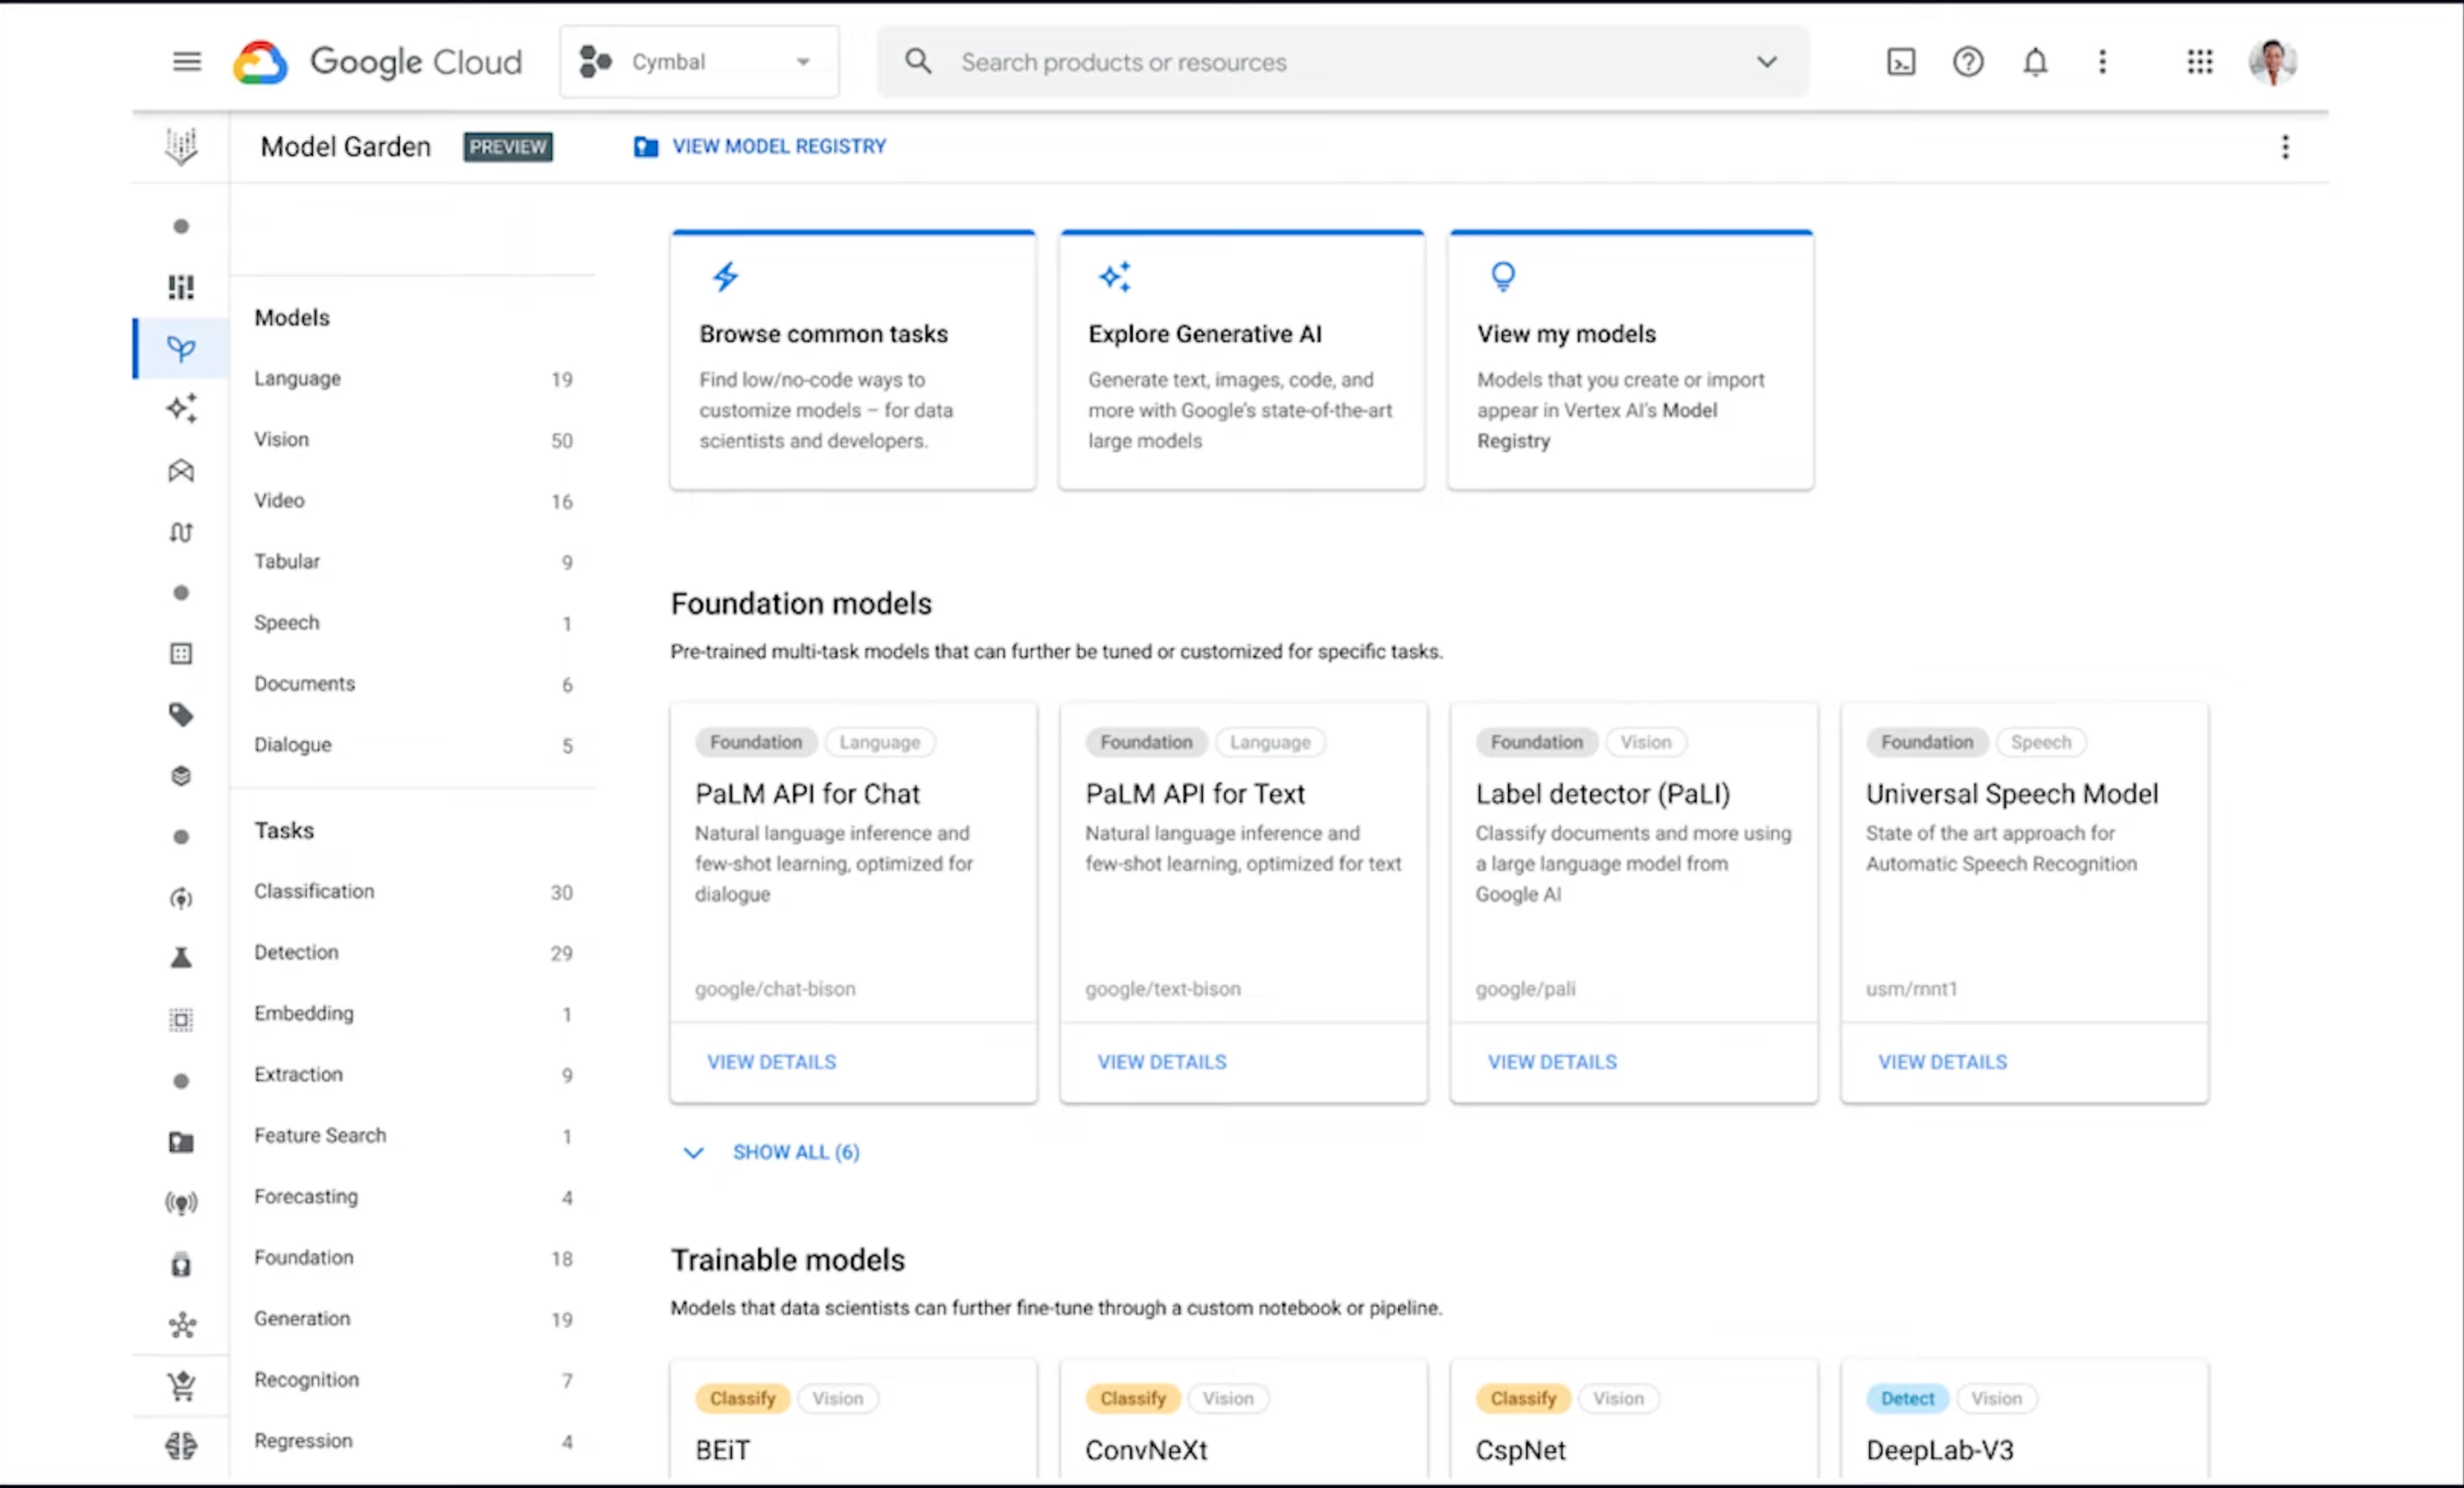The image size is (2464, 1488).
Task: Open the Help question mark icon
Action: [x=1968, y=62]
